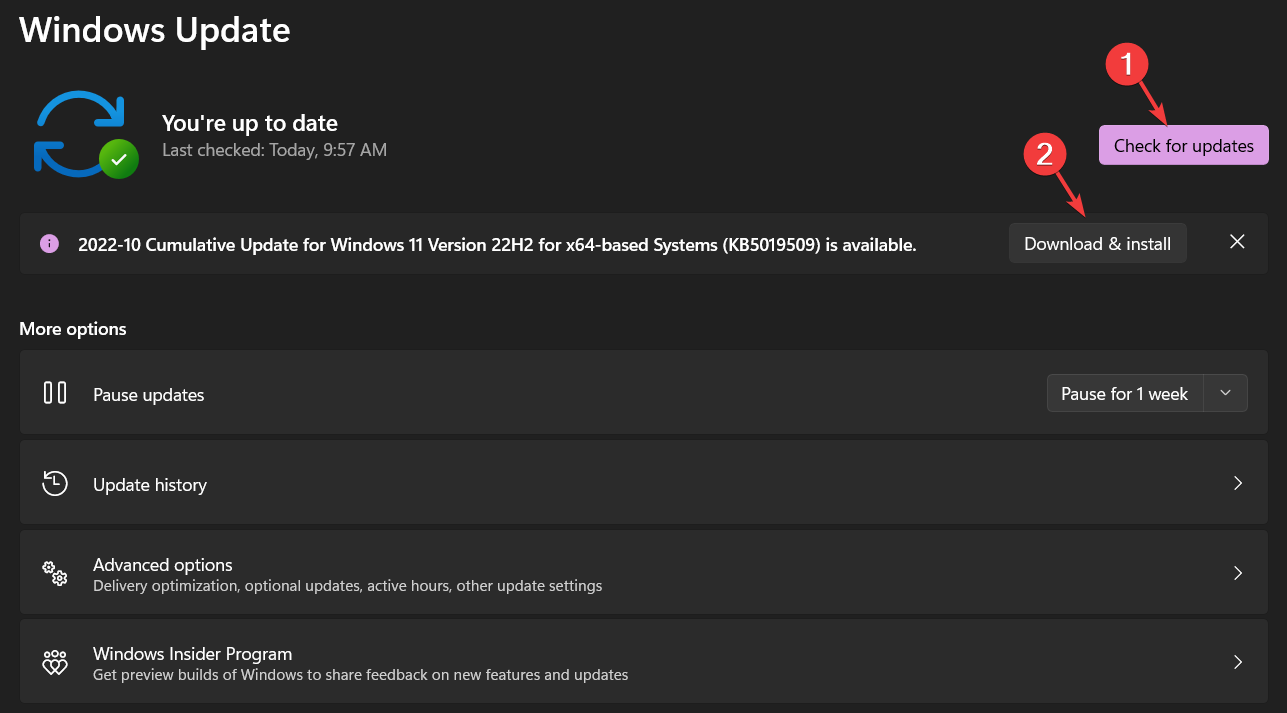
Task: Open Update history via its chevron
Action: click(x=1238, y=483)
